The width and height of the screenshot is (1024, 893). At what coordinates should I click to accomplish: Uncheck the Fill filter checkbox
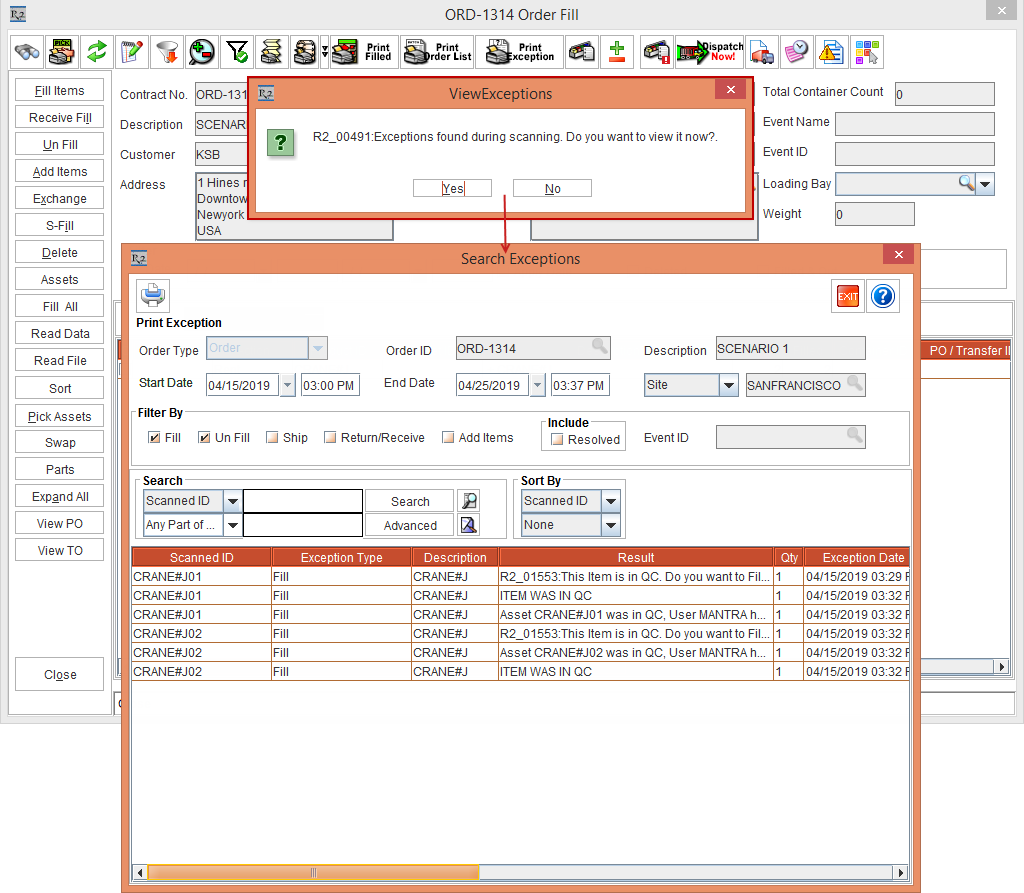(154, 437)
